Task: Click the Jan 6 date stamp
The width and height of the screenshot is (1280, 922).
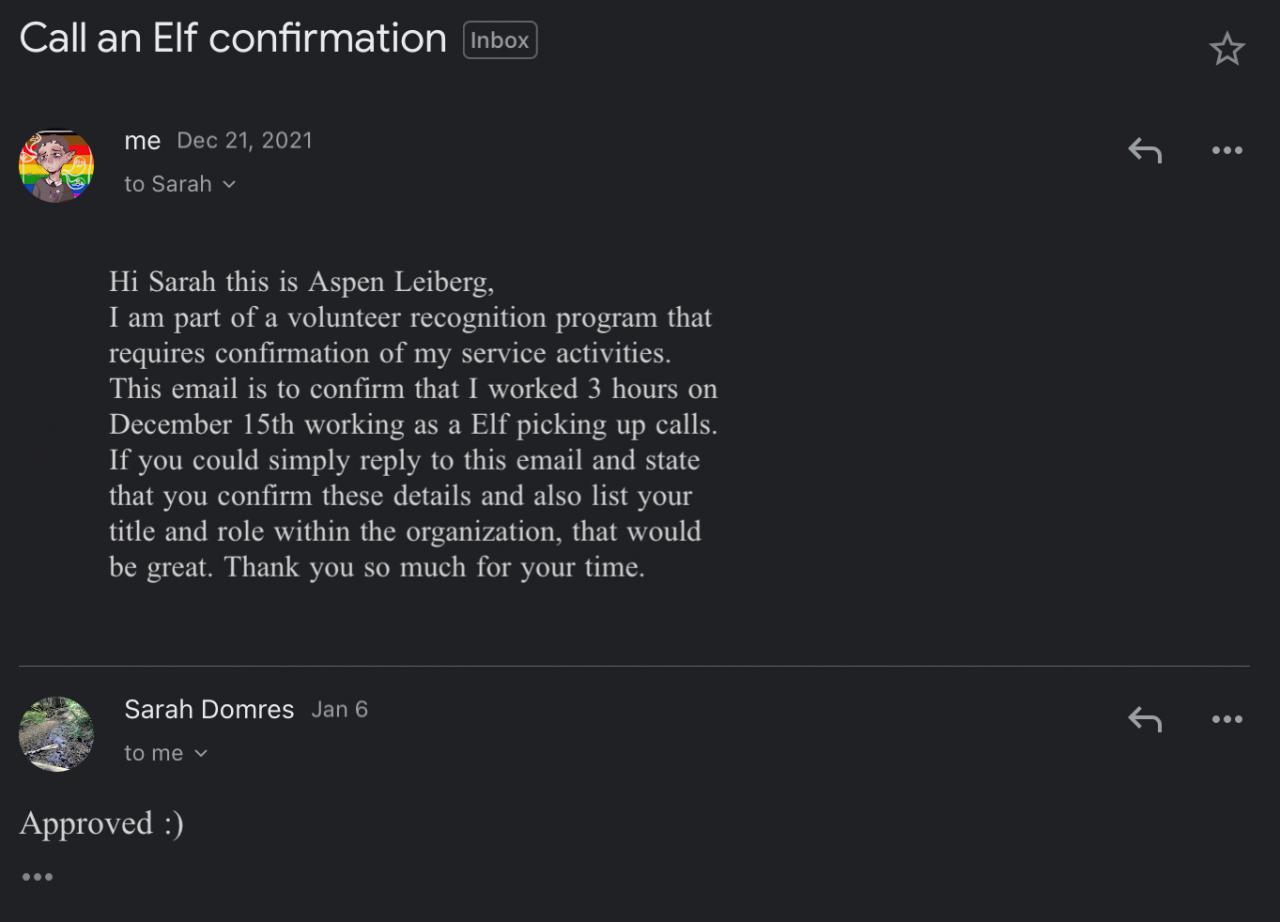Action: (x=339, y=710)
